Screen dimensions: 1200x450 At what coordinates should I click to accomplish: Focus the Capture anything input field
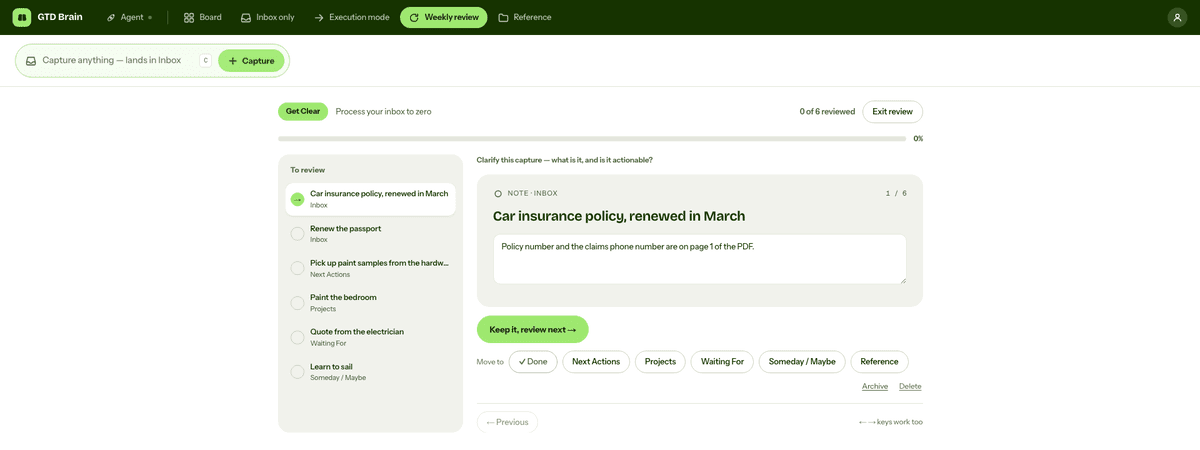(x=112, y=60)
